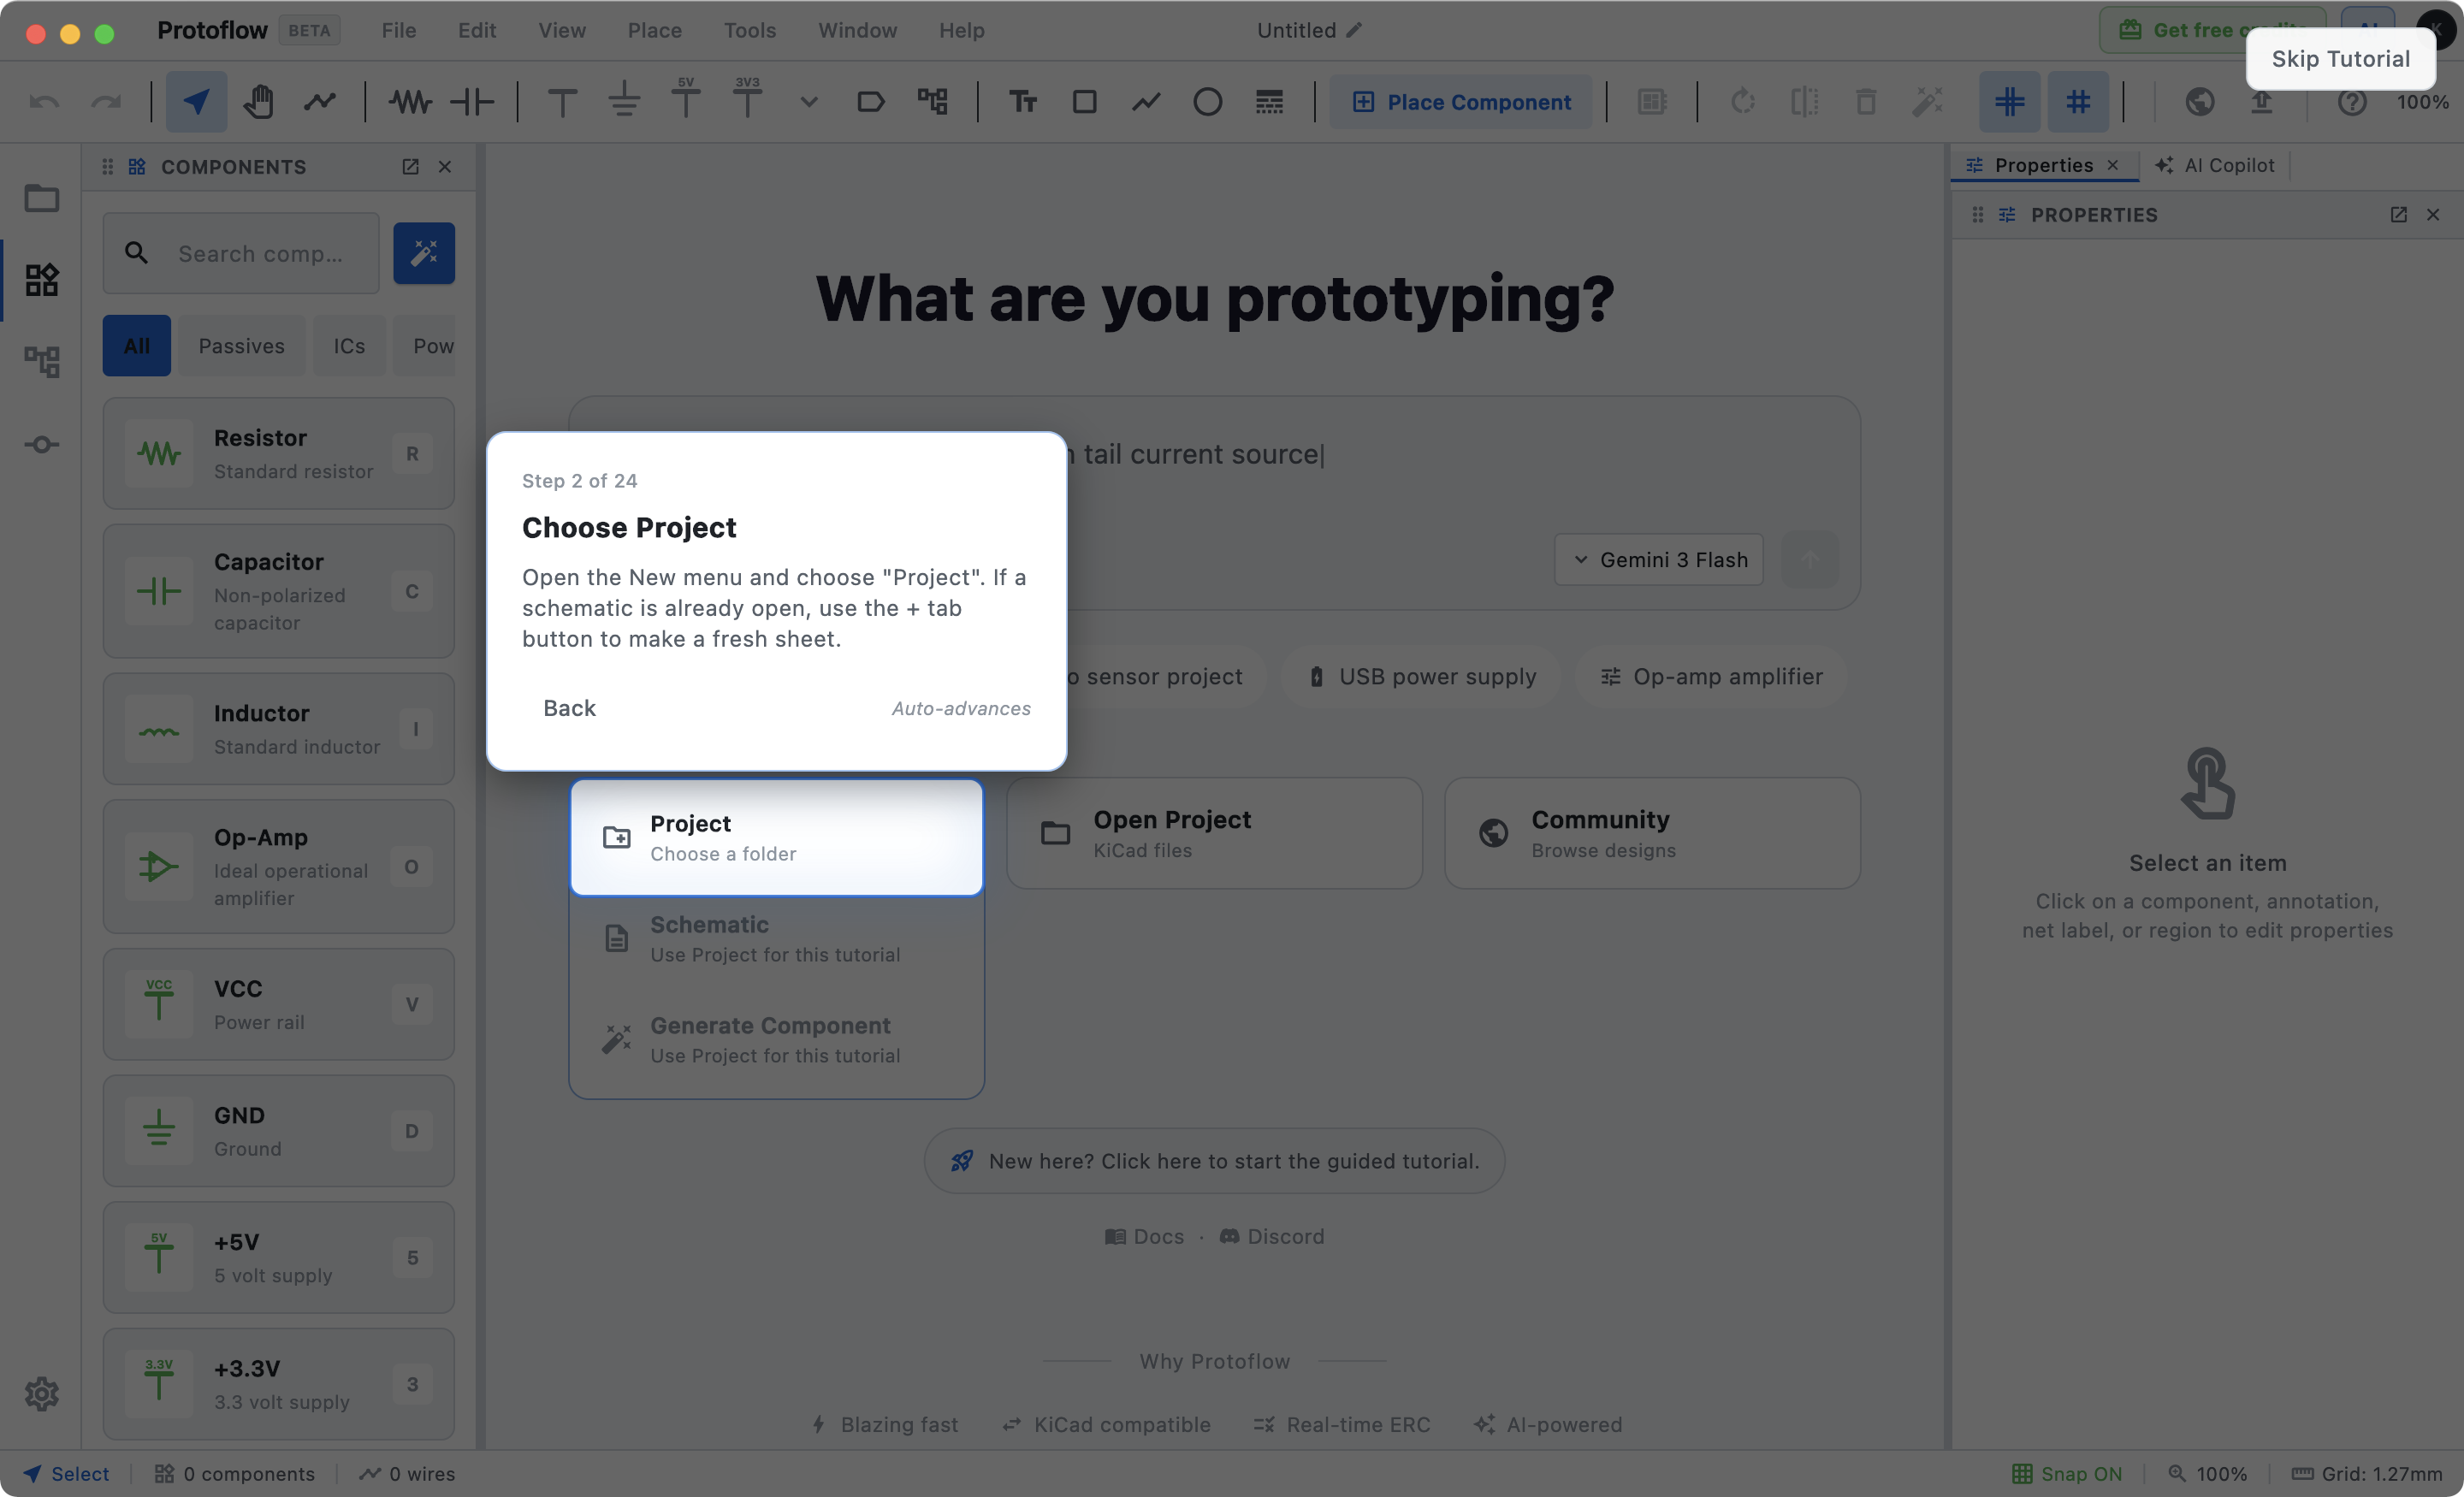The width and height of the screenshot is (2464, 1497).
Task: Choose the ground symbol in toolbar
Action: 624,101
